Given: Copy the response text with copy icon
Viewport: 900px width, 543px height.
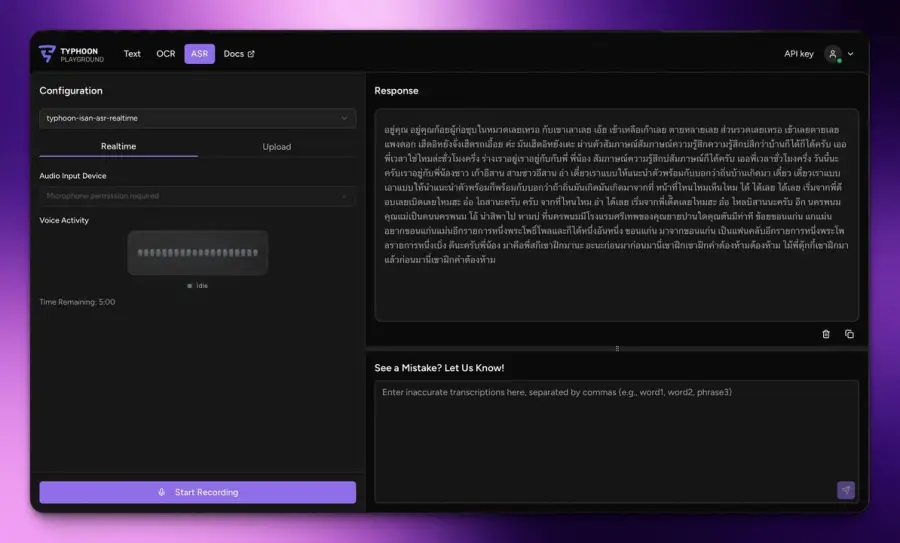Looking at the screenshot, I should pos(849,334).
